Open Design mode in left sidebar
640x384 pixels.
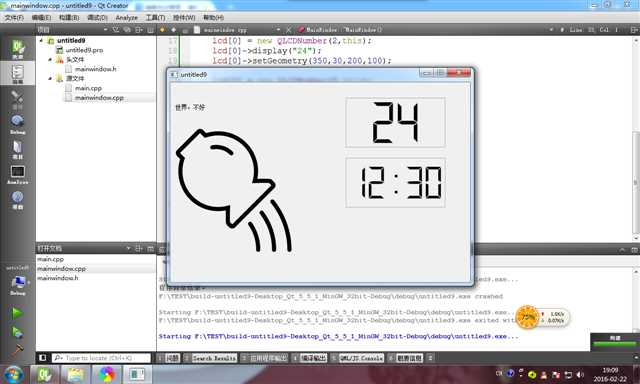click(18, 99)
